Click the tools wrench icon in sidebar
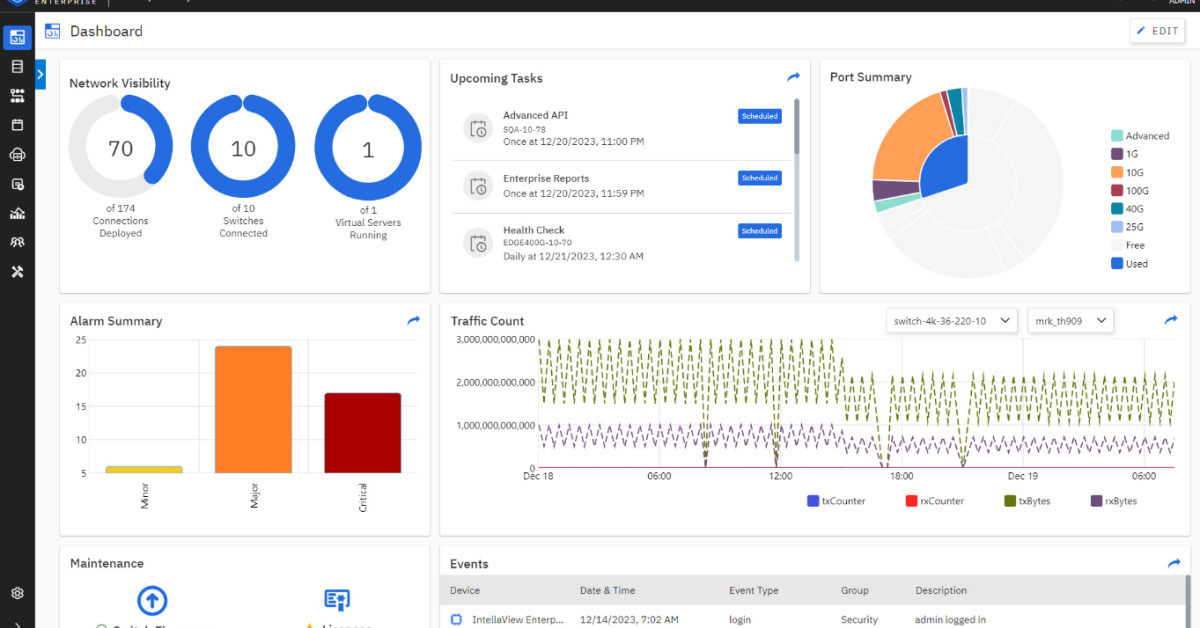 pyautogui.click(x=17, y=272)
